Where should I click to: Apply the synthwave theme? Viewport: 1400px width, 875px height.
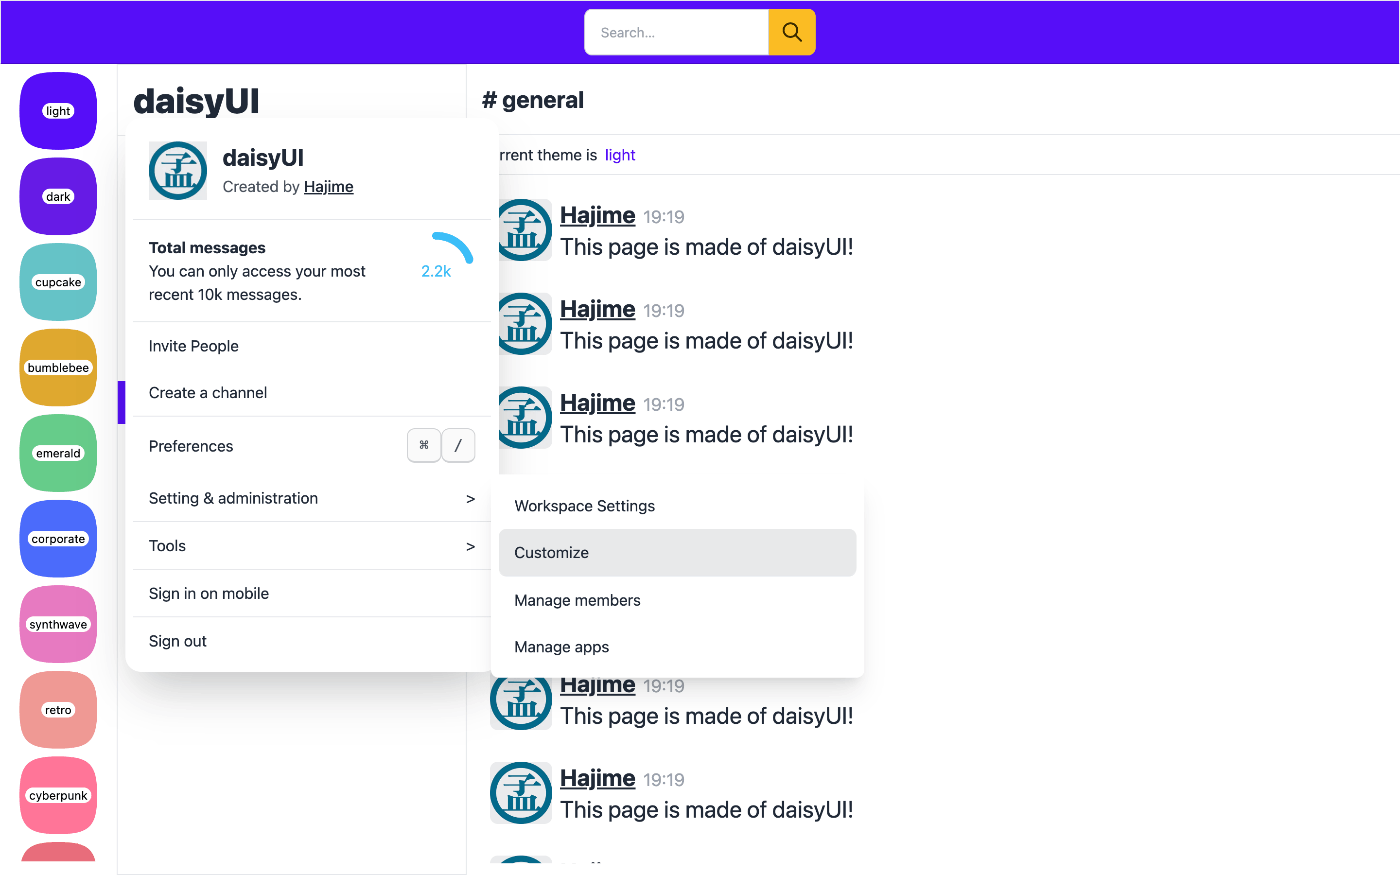pos(58,625)
